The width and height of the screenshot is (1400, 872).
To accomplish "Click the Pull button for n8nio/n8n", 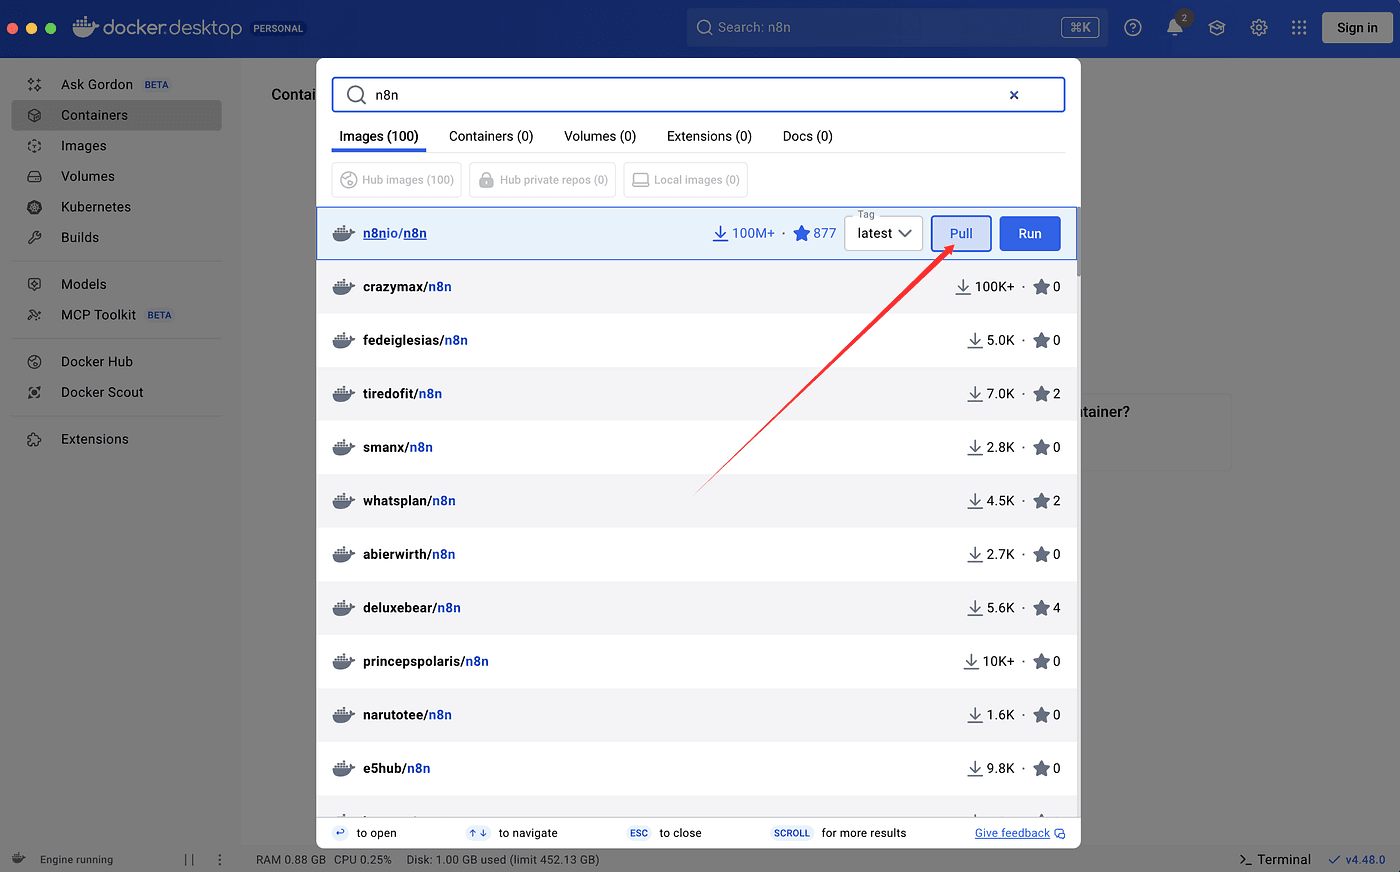I will pyautogui.click(x=961, y=234).
